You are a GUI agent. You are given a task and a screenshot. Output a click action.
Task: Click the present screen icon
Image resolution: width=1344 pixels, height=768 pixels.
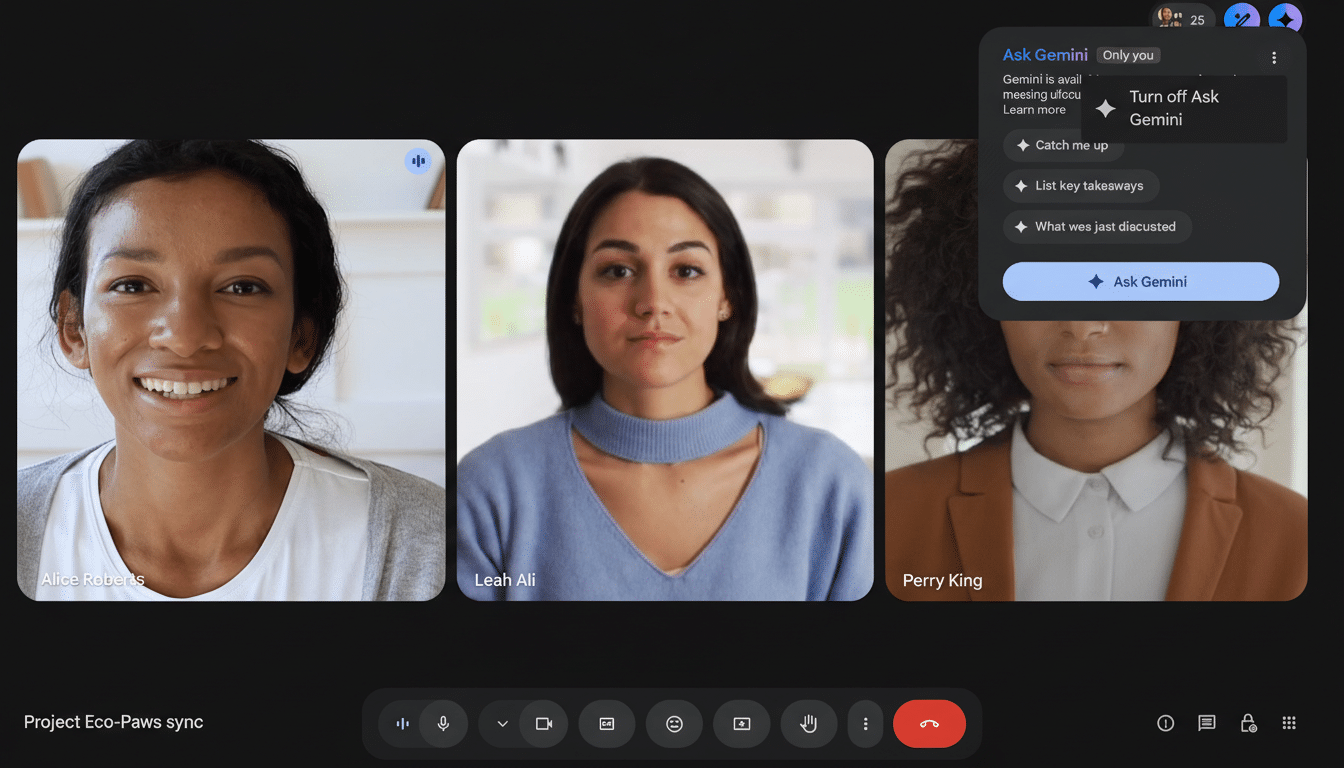click(x=741, y=723)
